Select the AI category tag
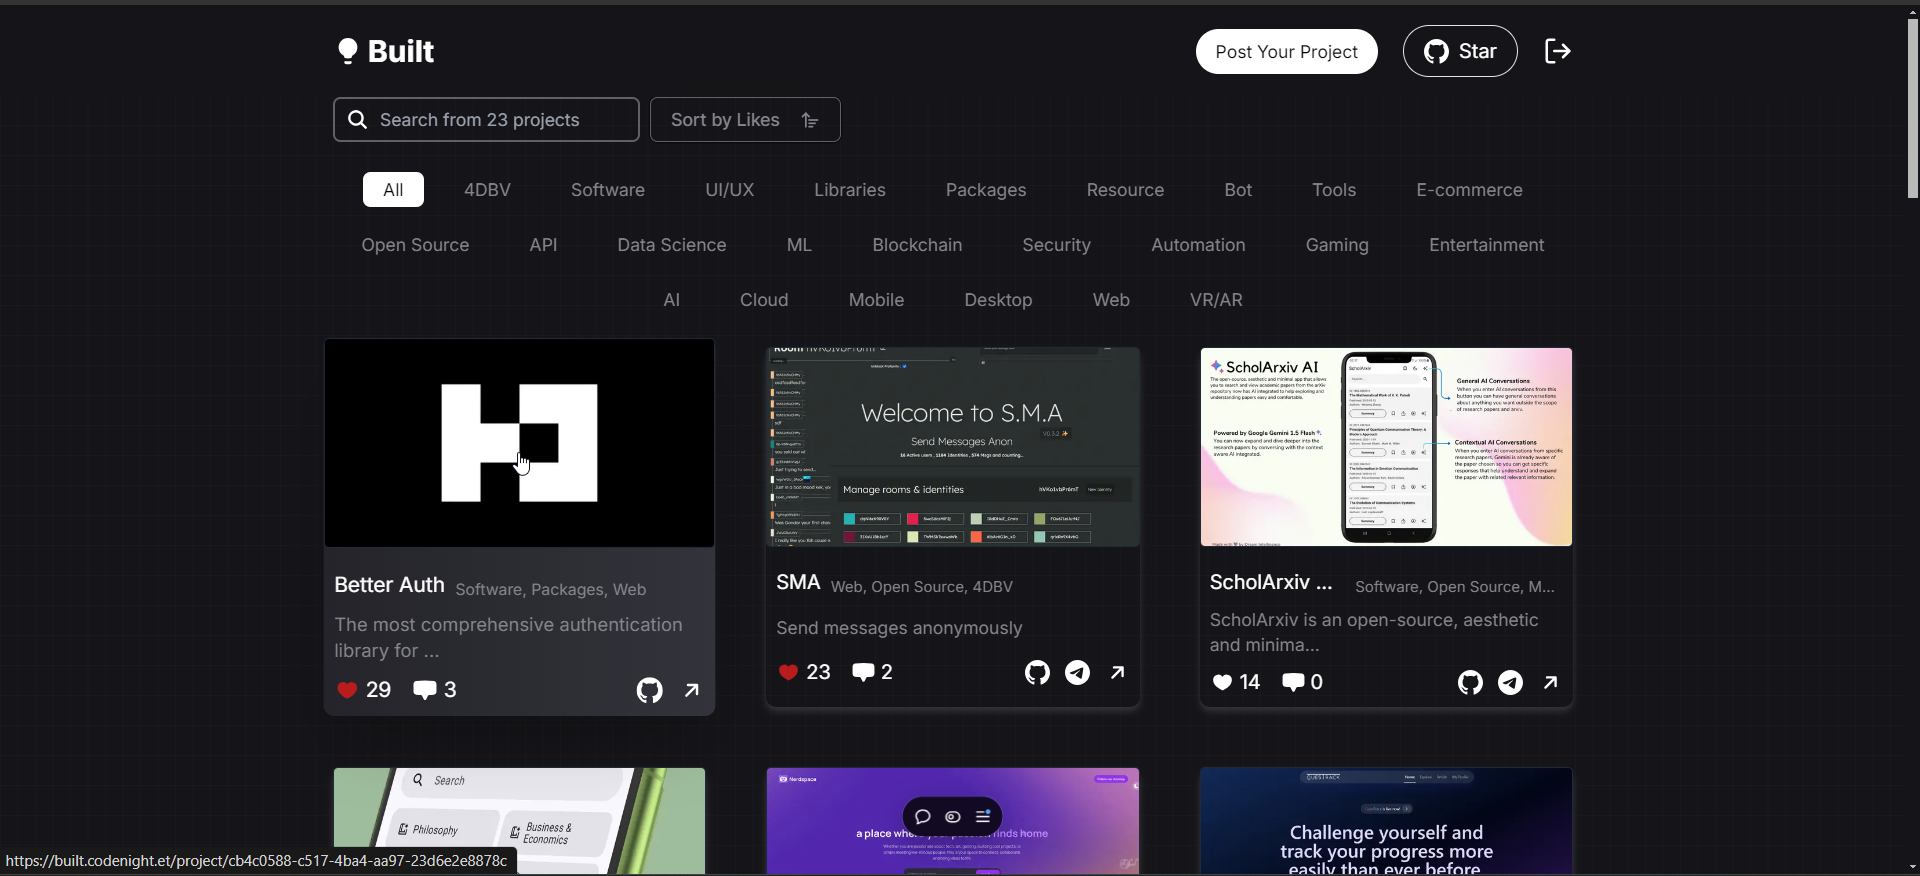The image size is (1920, 876). coord(672,300)
